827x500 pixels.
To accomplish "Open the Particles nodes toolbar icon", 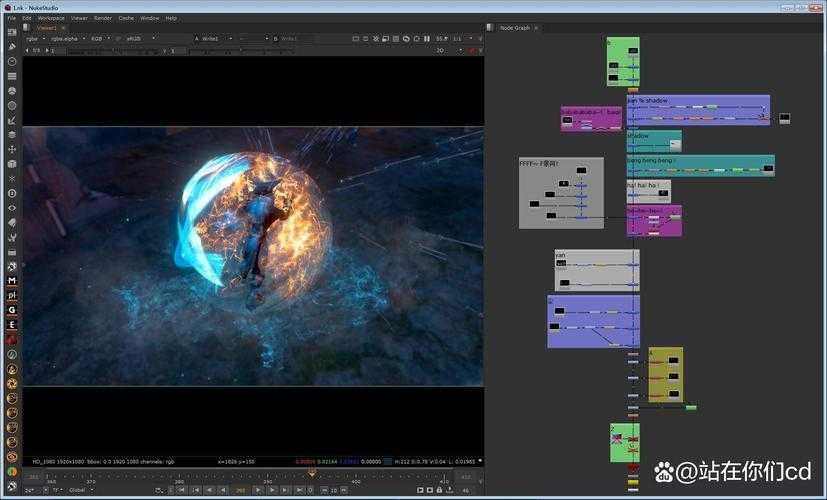I will click(x=12, y=179).
